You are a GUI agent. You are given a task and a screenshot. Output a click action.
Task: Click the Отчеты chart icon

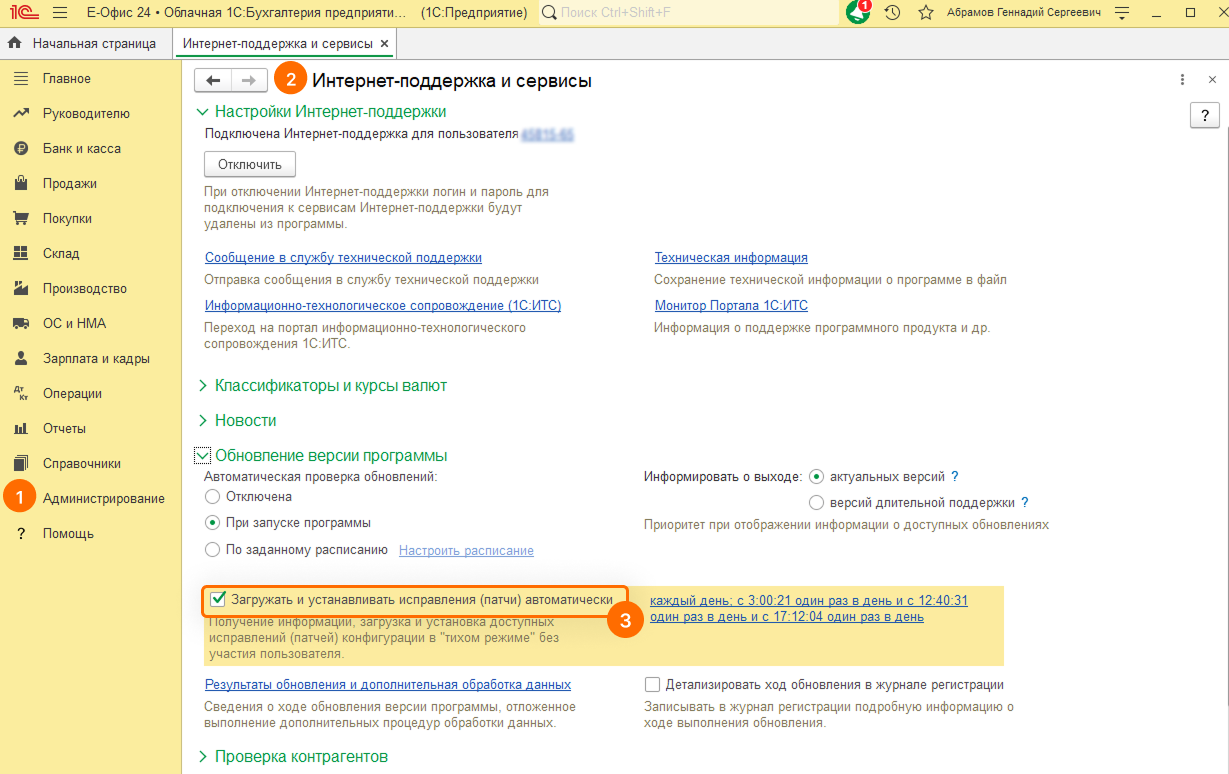tap(20, 429)
